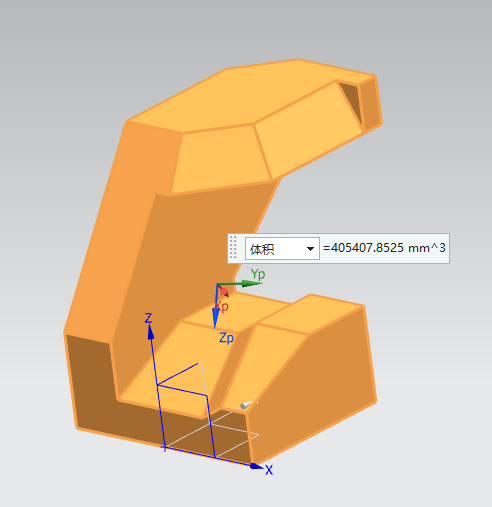This screenshot has width=492, height=507.
Task: Select the small gray point marker
Action: click(x=246, y=405)
